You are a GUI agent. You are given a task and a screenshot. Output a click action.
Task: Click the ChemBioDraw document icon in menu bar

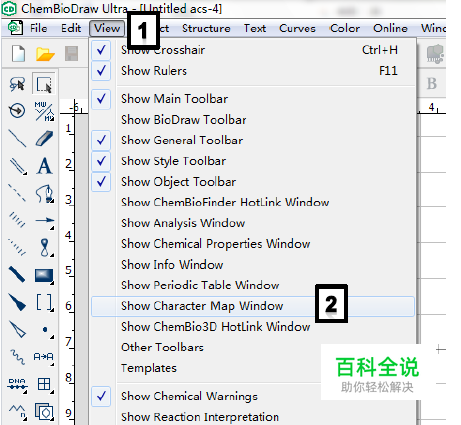tap(15, 28)
